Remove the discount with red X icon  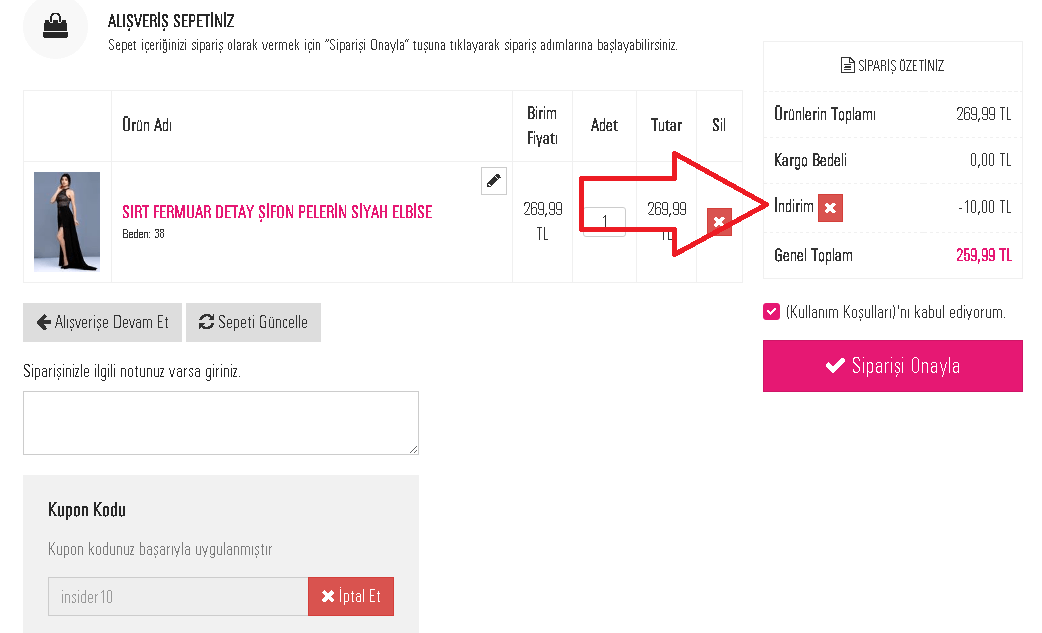(830, 208)
